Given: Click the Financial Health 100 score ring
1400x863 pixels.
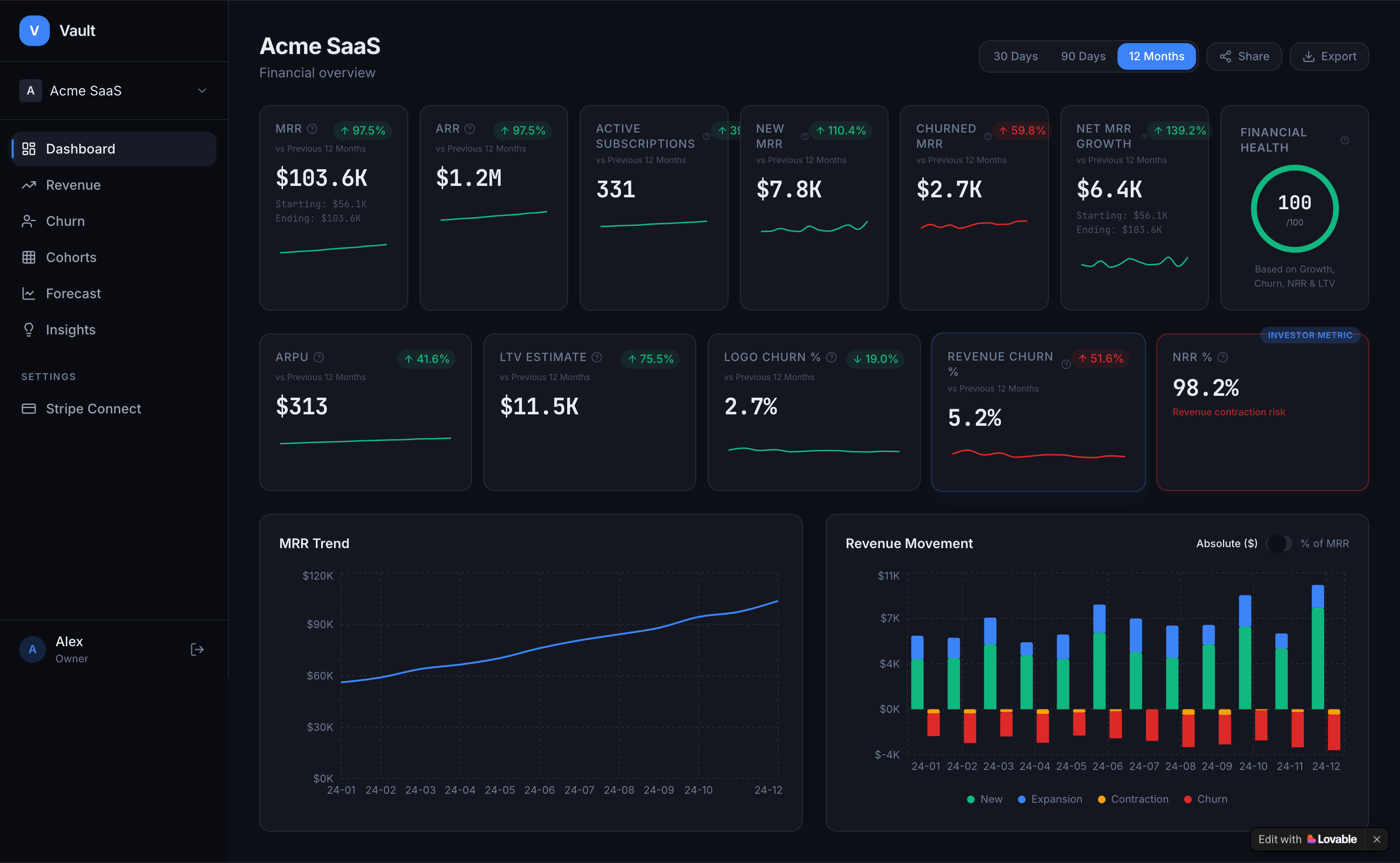Looking at the screenshot, I should pyautogui.click(x=1294, y=209).
